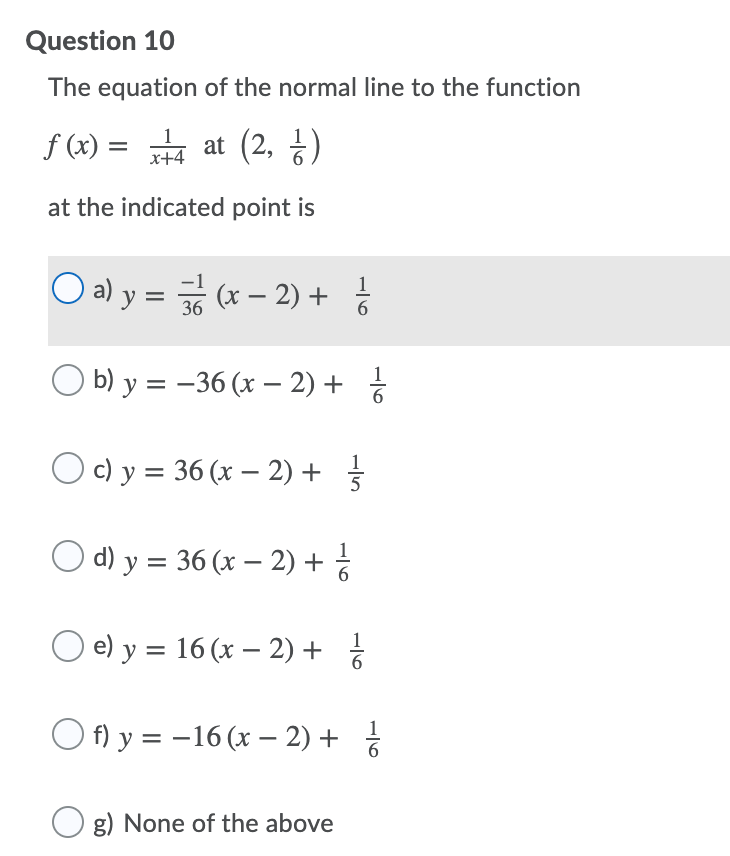Viewport: 730px width, 856px height.
Task: Select answer choice e) y = 16(x - 2) + 1/6
Action: [x=68, y=648]
